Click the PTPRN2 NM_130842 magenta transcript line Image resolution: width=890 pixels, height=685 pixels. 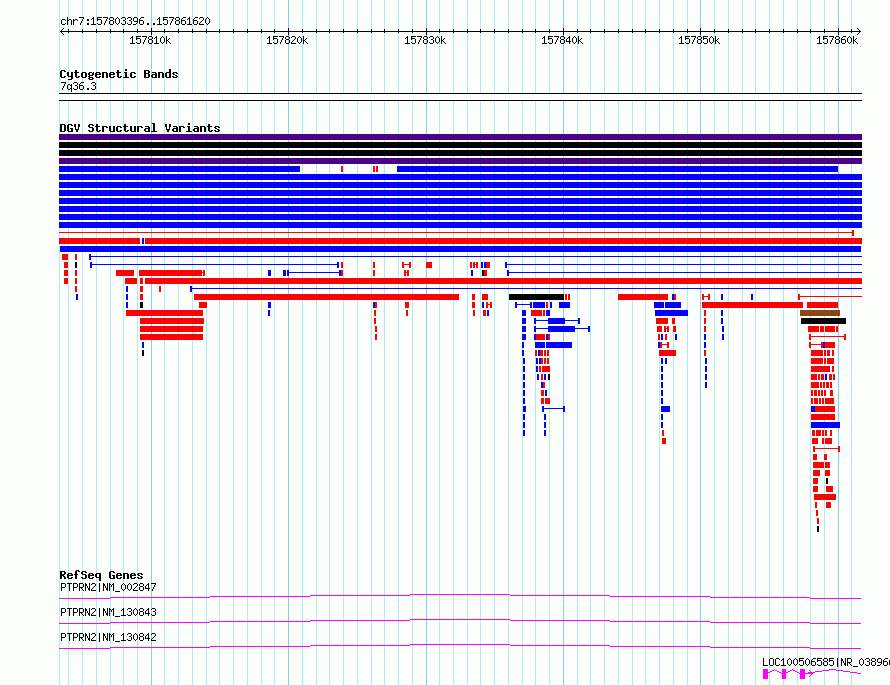pyautogui.click(x=460, y=646)
